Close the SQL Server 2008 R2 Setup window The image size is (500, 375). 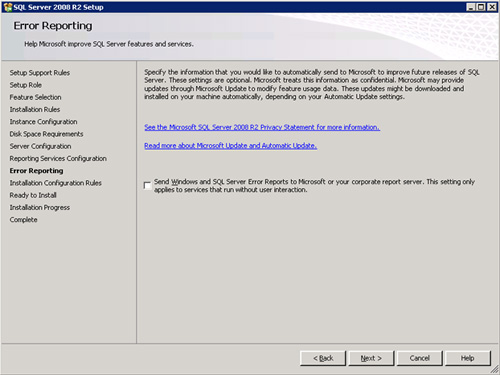point(492,7)
